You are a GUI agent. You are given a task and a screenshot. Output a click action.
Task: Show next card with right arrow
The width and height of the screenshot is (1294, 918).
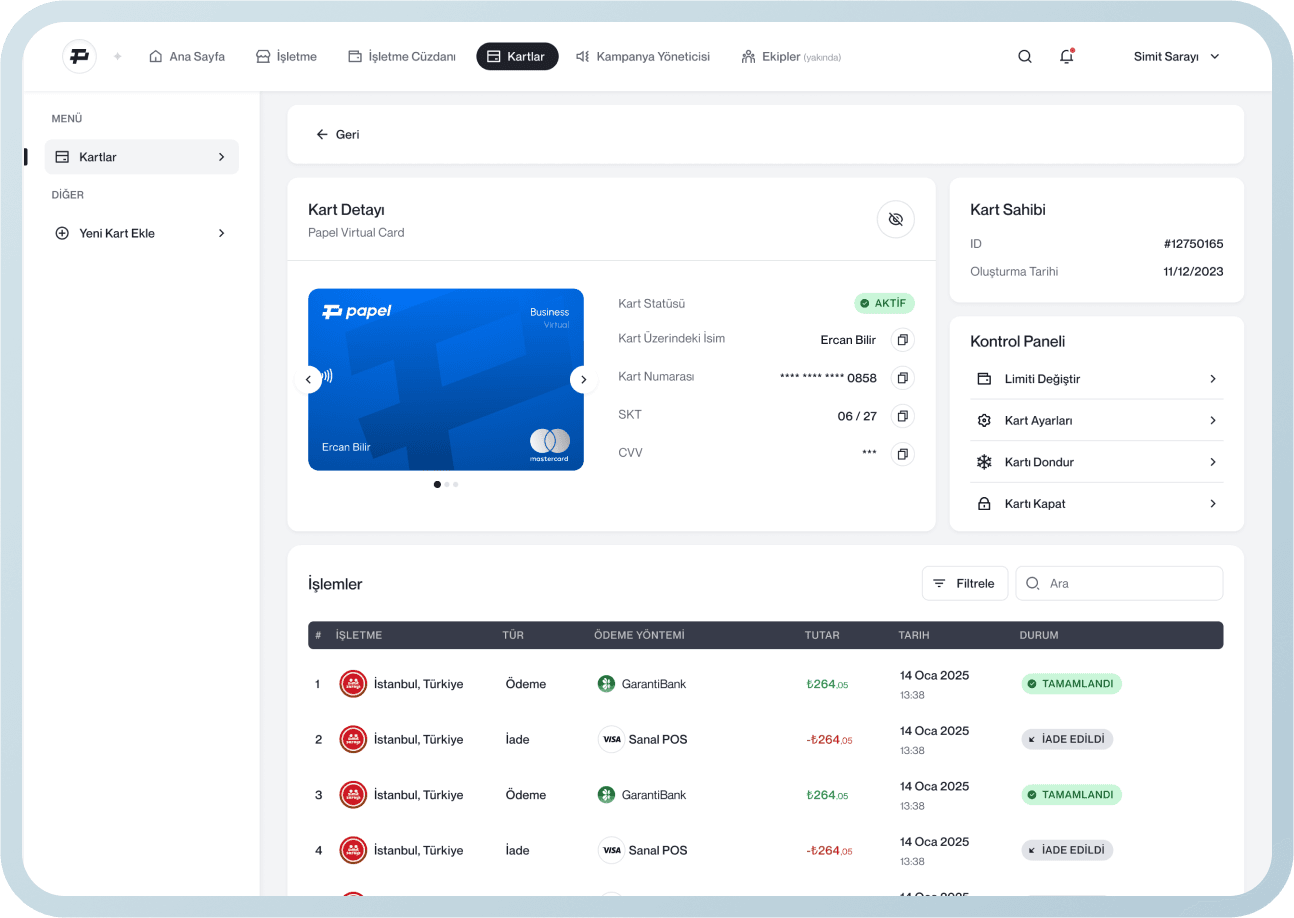(x=584, y=380)
